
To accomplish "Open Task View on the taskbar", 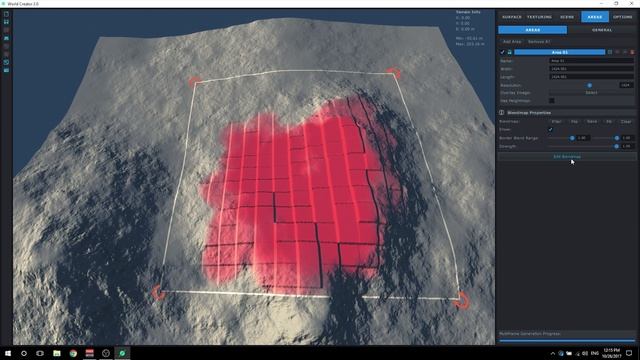I will tap(40, 353).
